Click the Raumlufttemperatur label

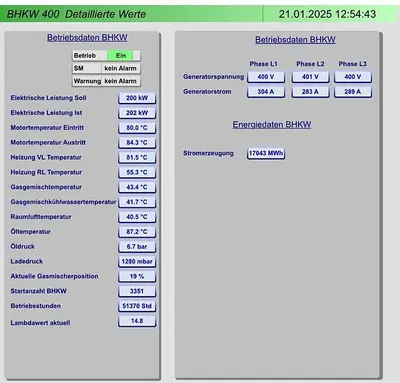click(41, 217)
